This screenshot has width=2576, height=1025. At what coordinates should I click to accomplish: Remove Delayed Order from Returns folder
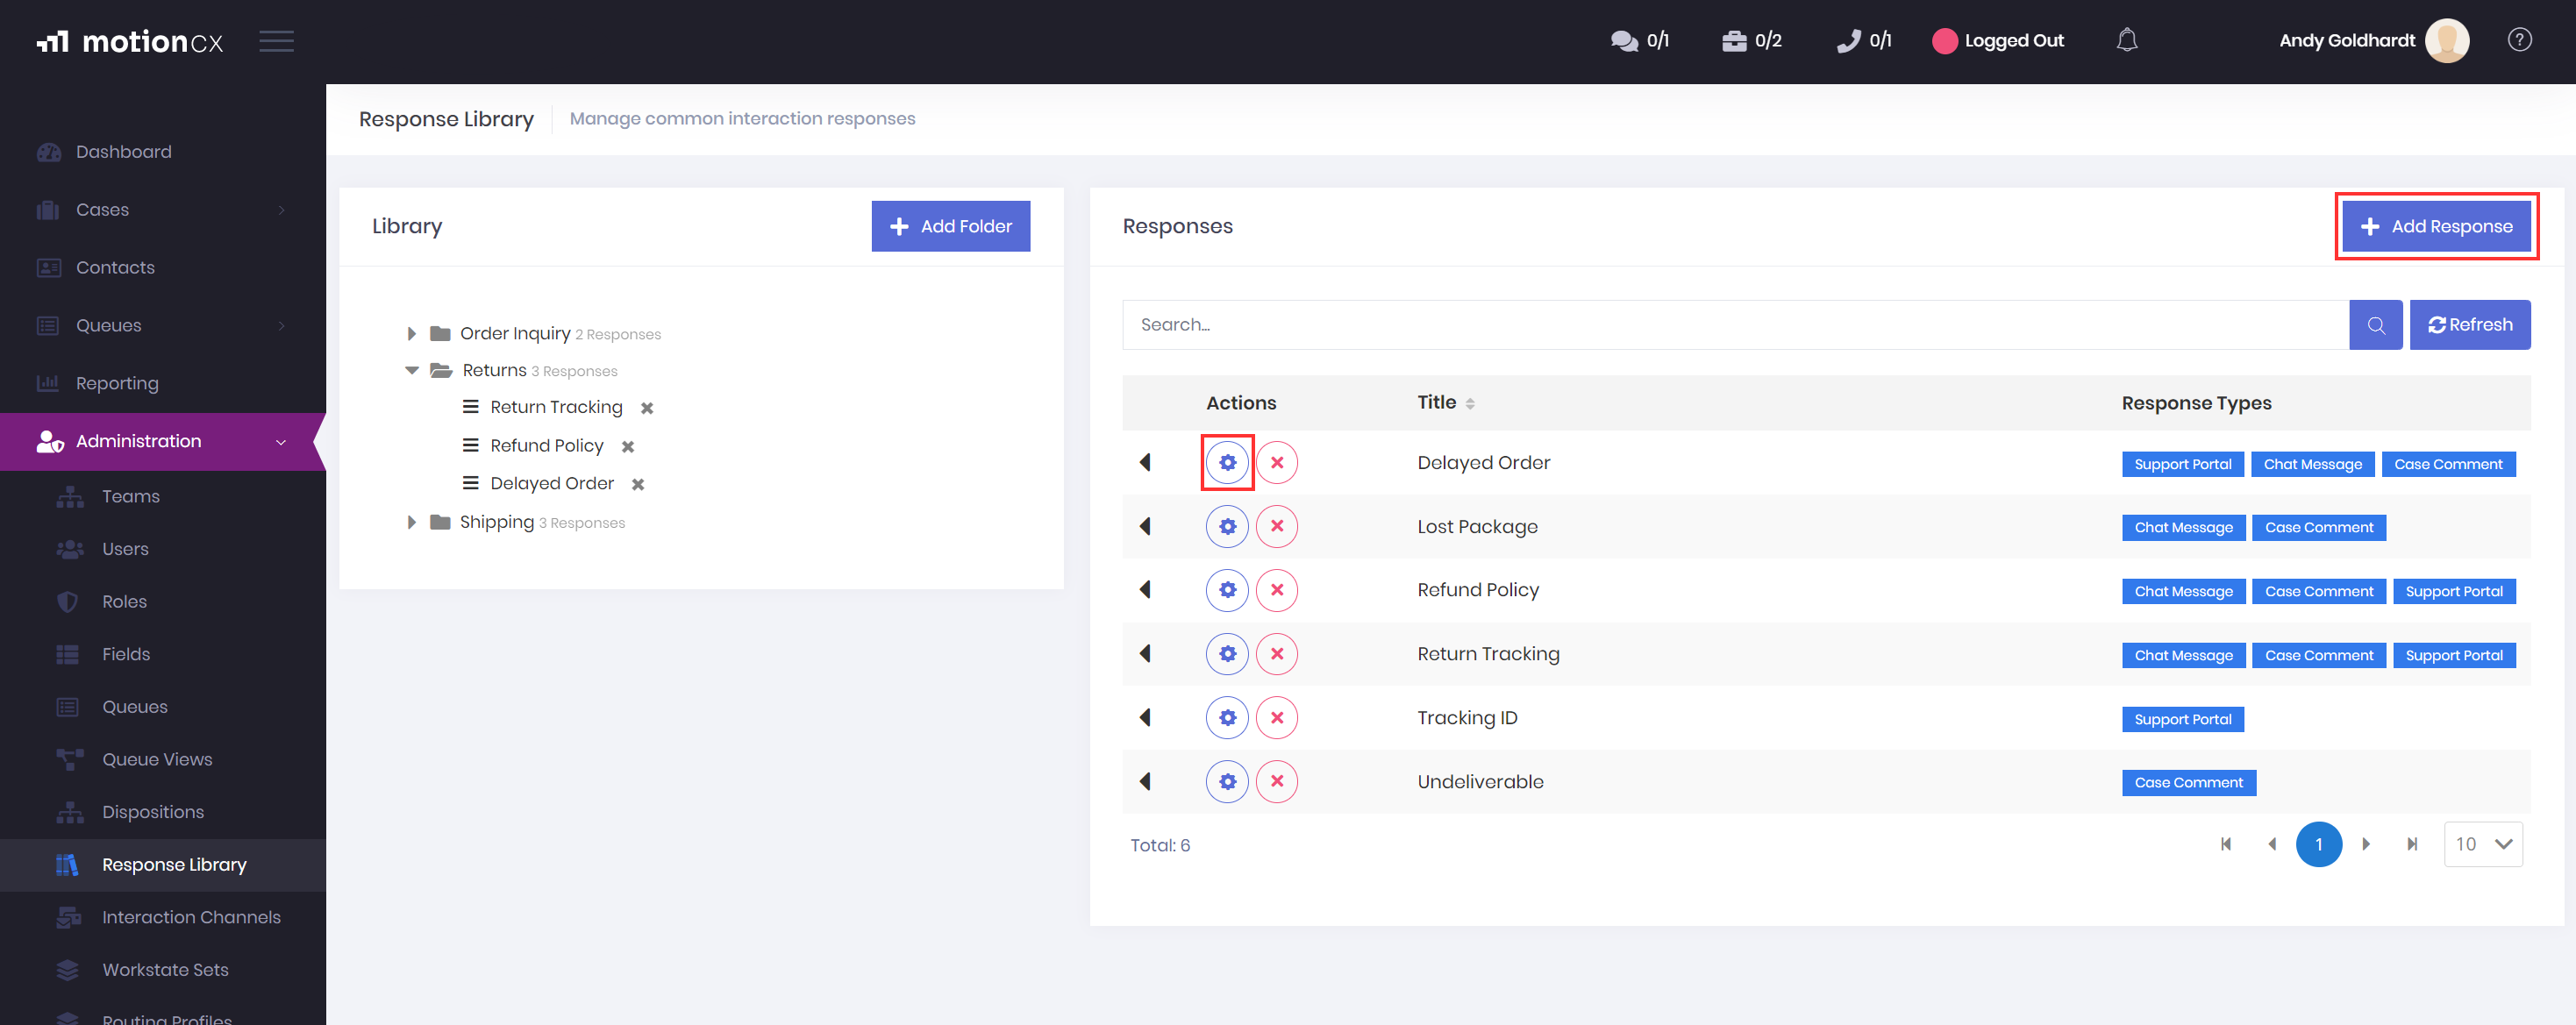(x=638, y=485)
